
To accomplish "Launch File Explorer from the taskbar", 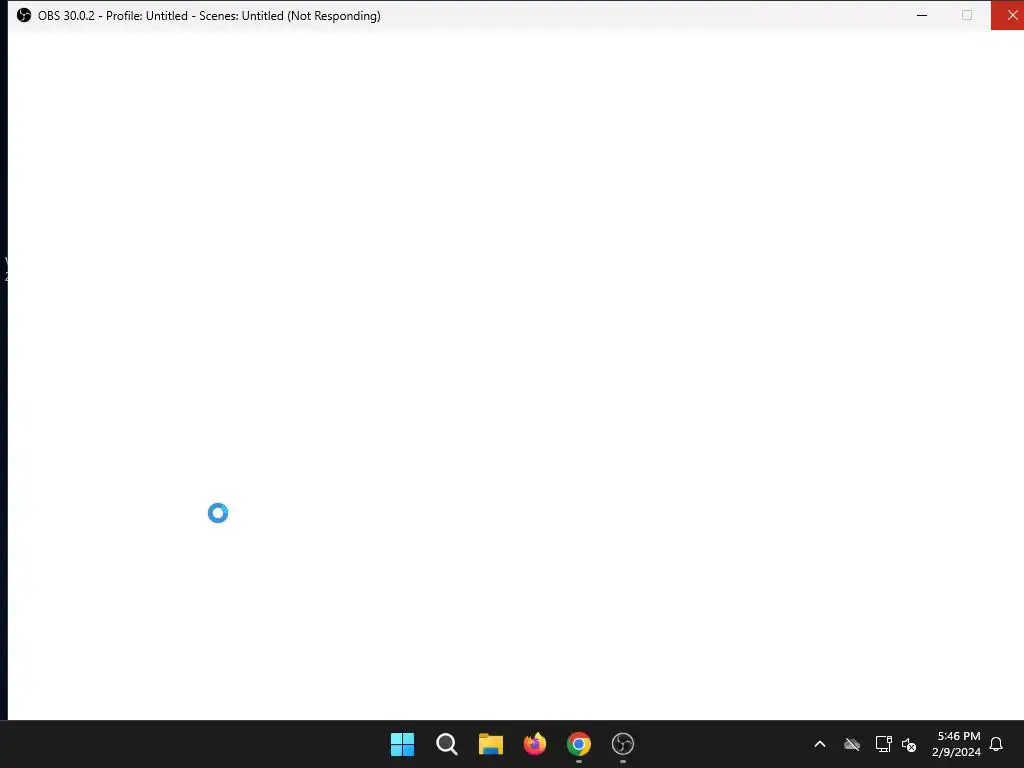I will (x=490, y=744).
